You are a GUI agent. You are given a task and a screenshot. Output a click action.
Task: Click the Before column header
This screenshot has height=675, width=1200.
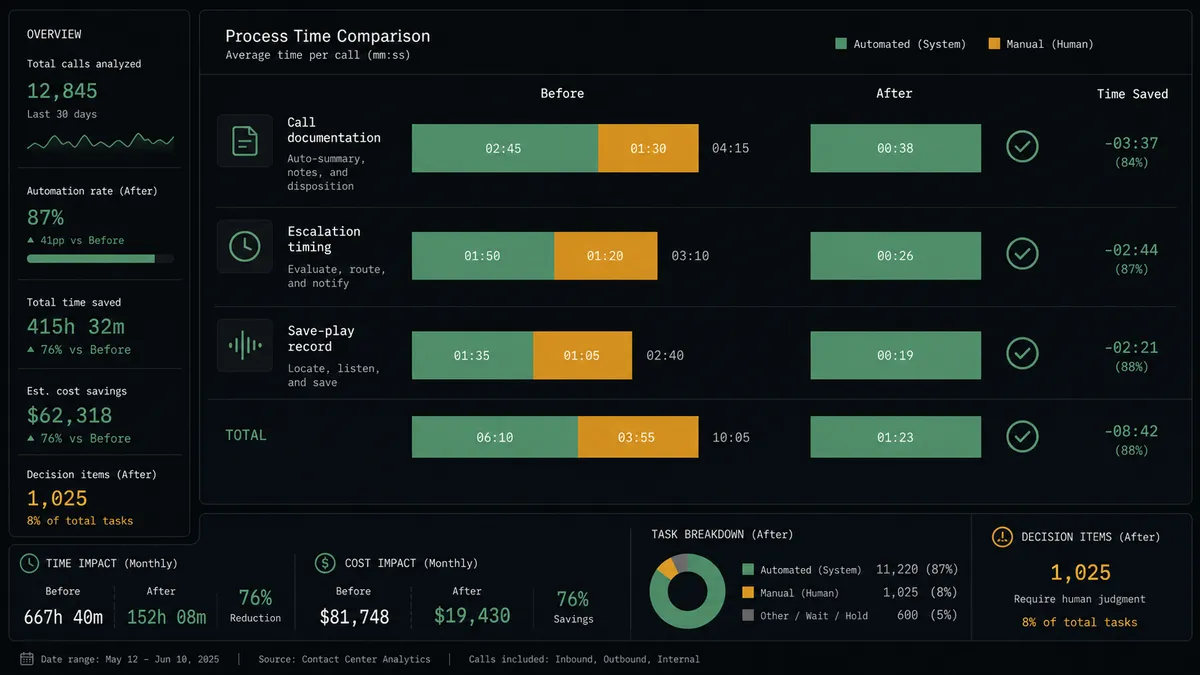(x=562, y=93)
